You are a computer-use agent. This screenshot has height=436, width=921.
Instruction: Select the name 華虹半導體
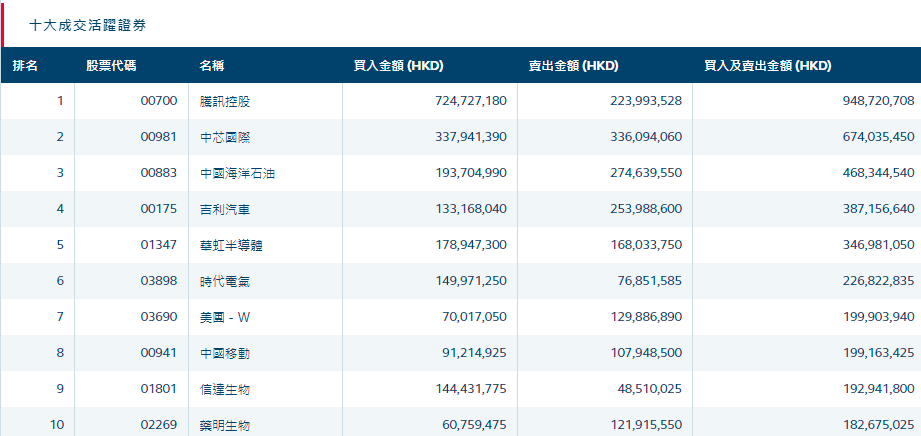pos(231,245)
